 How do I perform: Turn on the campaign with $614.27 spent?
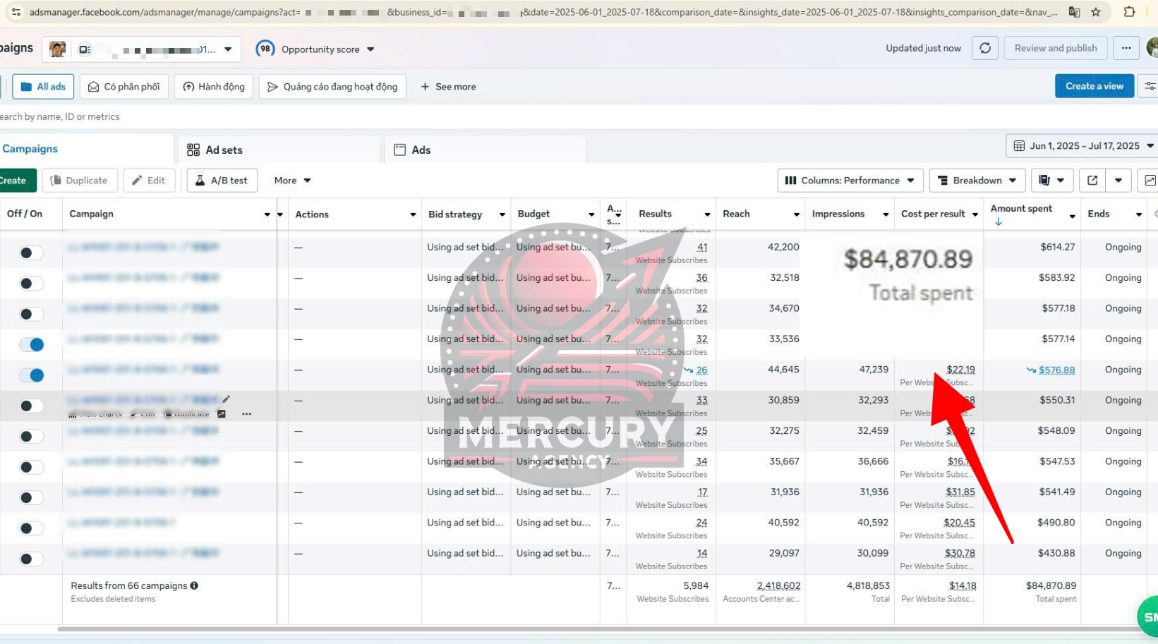[x=31, y=253]
